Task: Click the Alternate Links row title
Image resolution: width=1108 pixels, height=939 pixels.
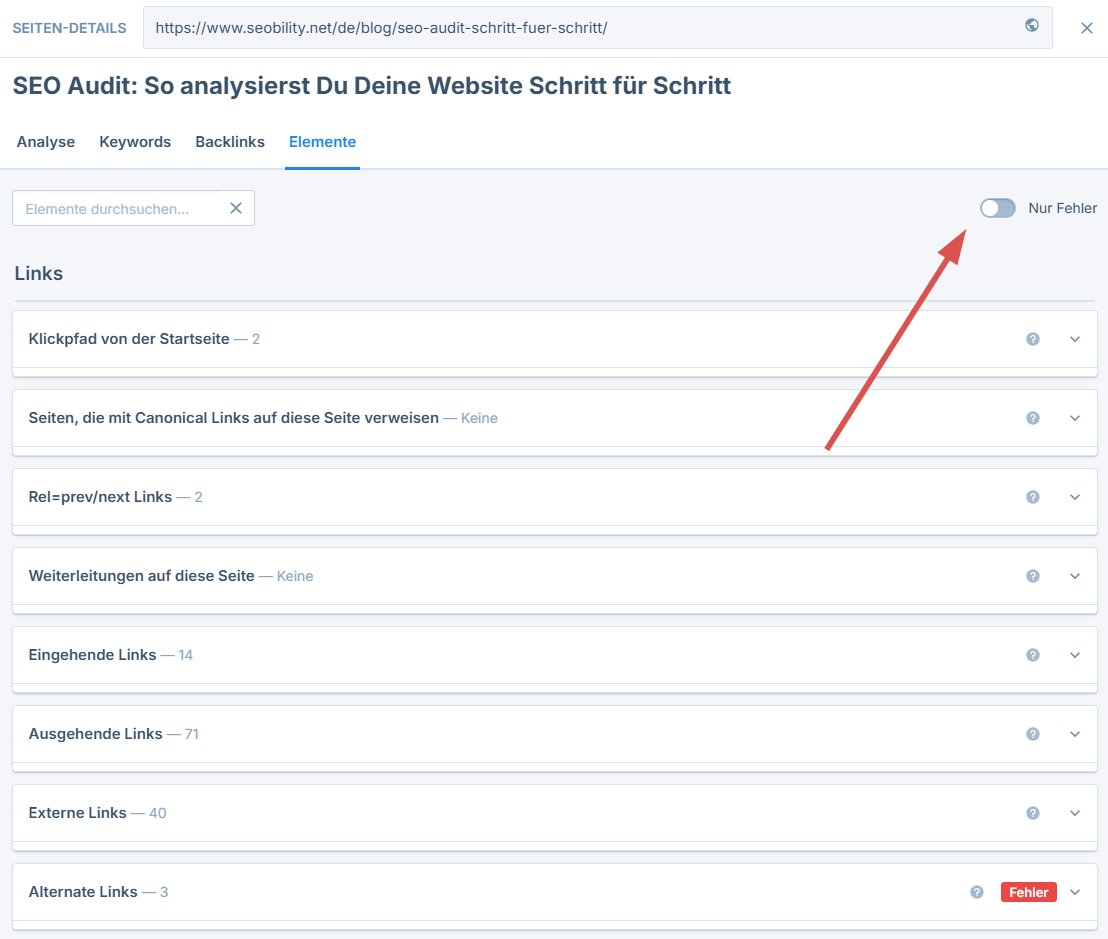Action: (x=83, y=892)
